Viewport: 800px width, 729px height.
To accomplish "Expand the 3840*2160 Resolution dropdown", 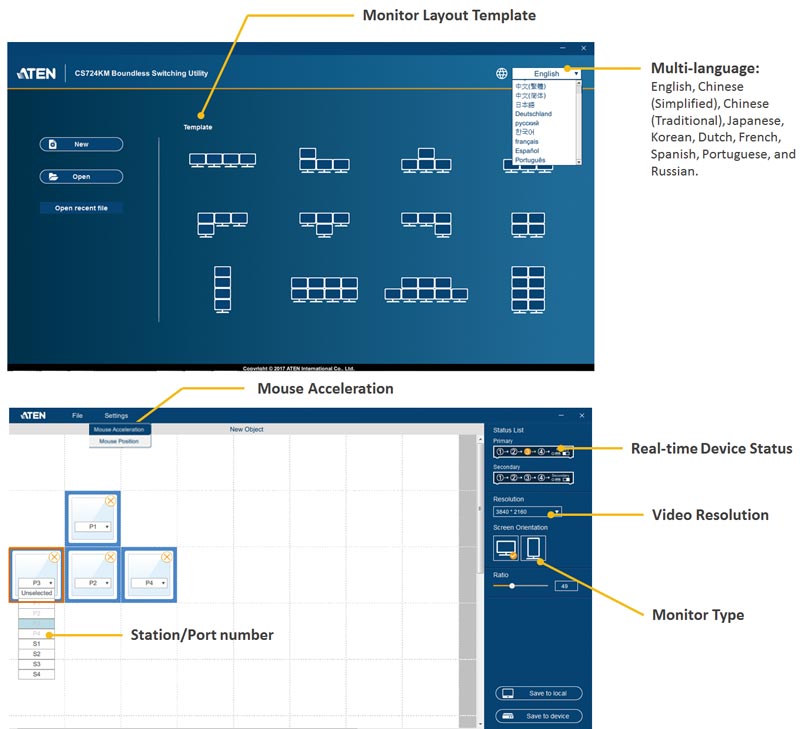I will click(x=528, y=512).
